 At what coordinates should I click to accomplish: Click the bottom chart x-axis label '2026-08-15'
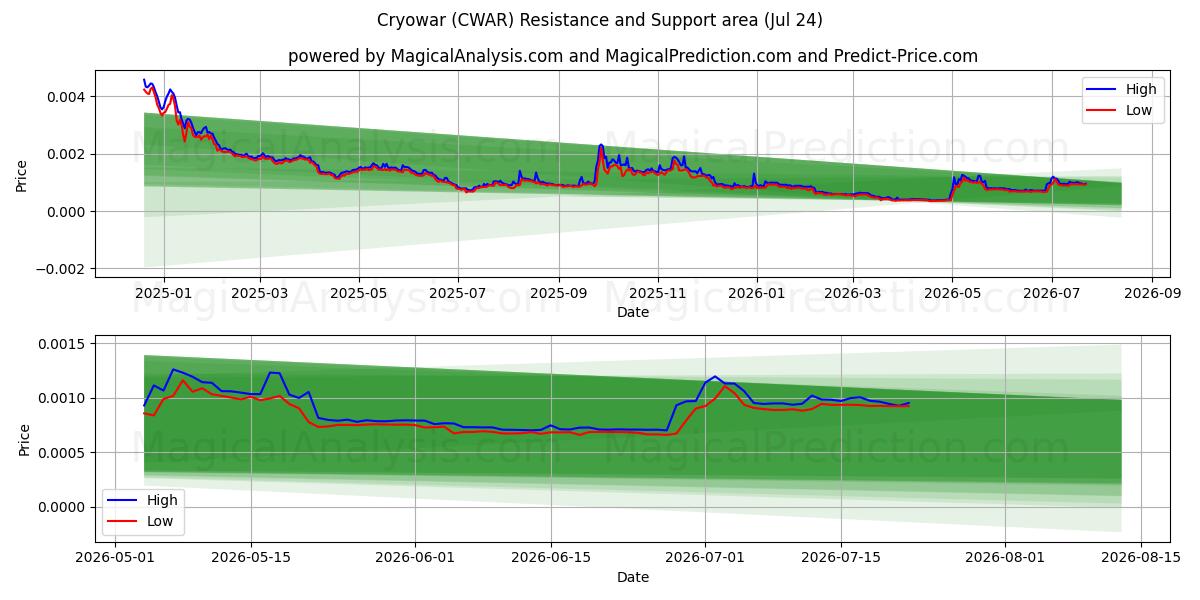(1143, 559)
